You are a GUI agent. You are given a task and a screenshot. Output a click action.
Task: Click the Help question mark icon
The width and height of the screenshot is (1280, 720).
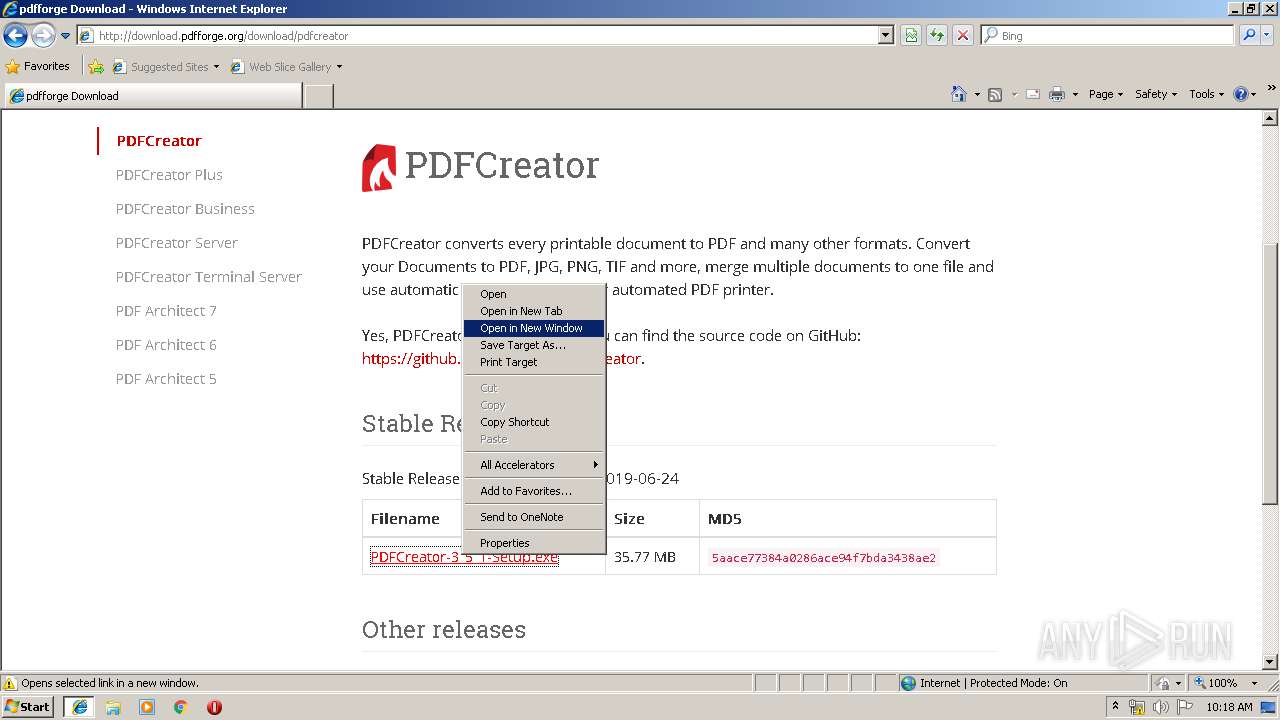click(x=1241, y=94)
